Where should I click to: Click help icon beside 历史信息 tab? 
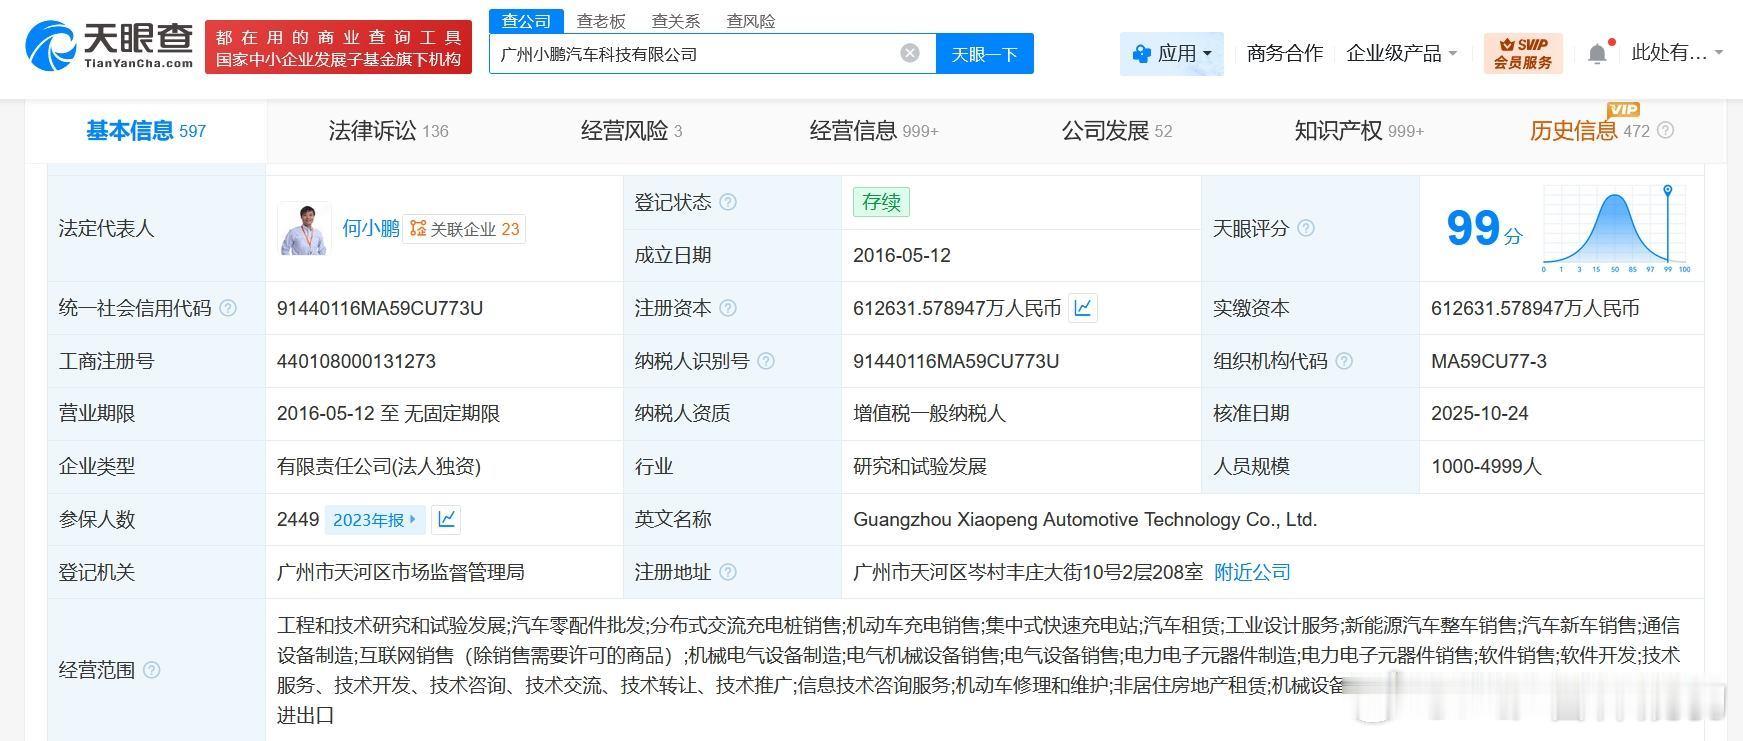pyautogui.click(x=1665, y=130)
